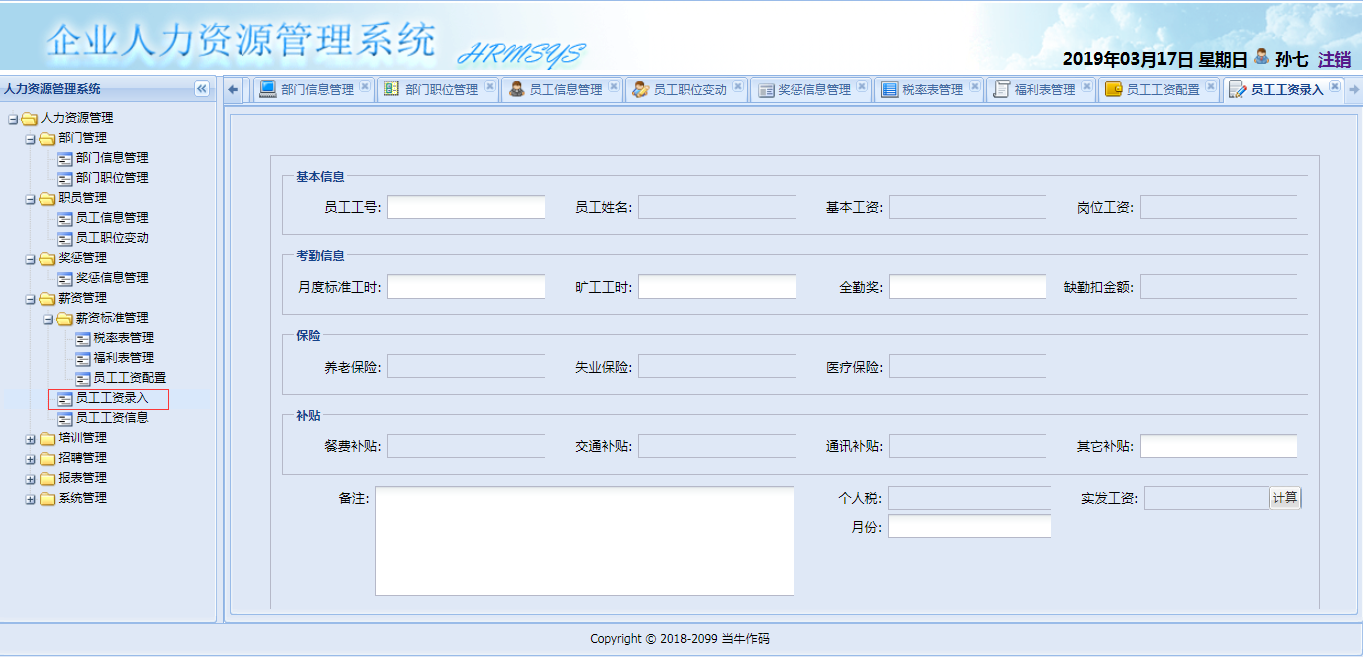The image size is (1363, 657).
Task: Focus the 全勤奖 input field
Action: (x=968, y=287)
